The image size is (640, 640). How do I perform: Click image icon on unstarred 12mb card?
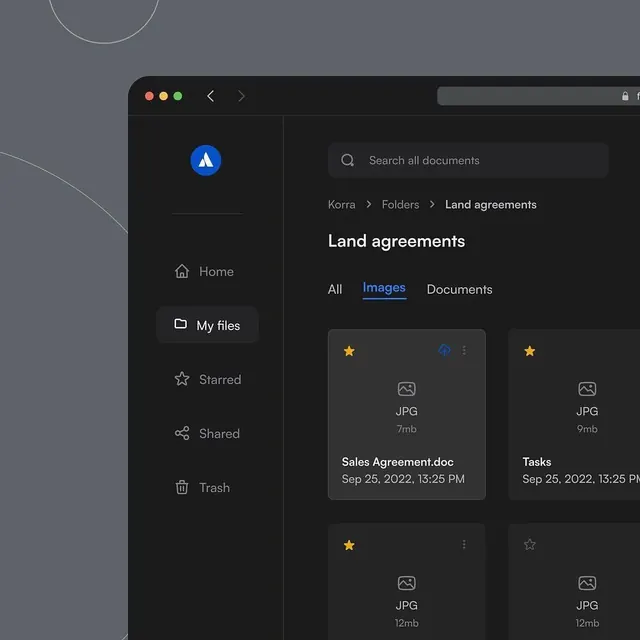(x=587, y=583)
